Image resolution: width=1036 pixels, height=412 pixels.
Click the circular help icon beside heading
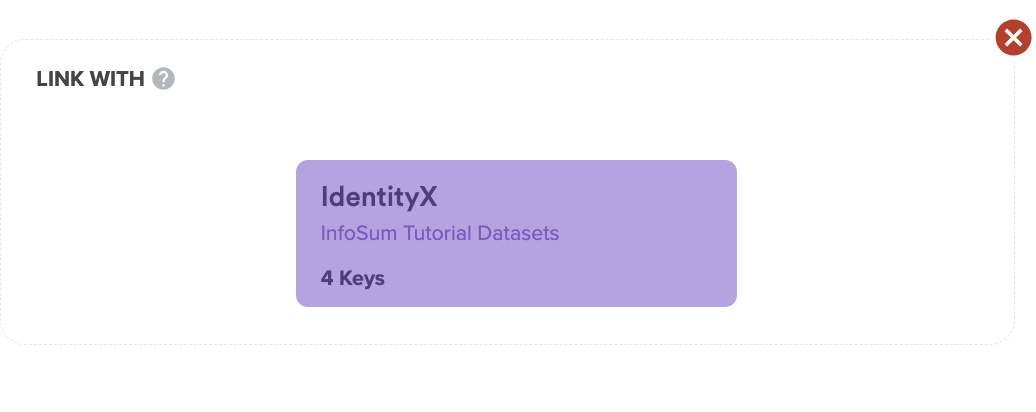click(163, 79)
